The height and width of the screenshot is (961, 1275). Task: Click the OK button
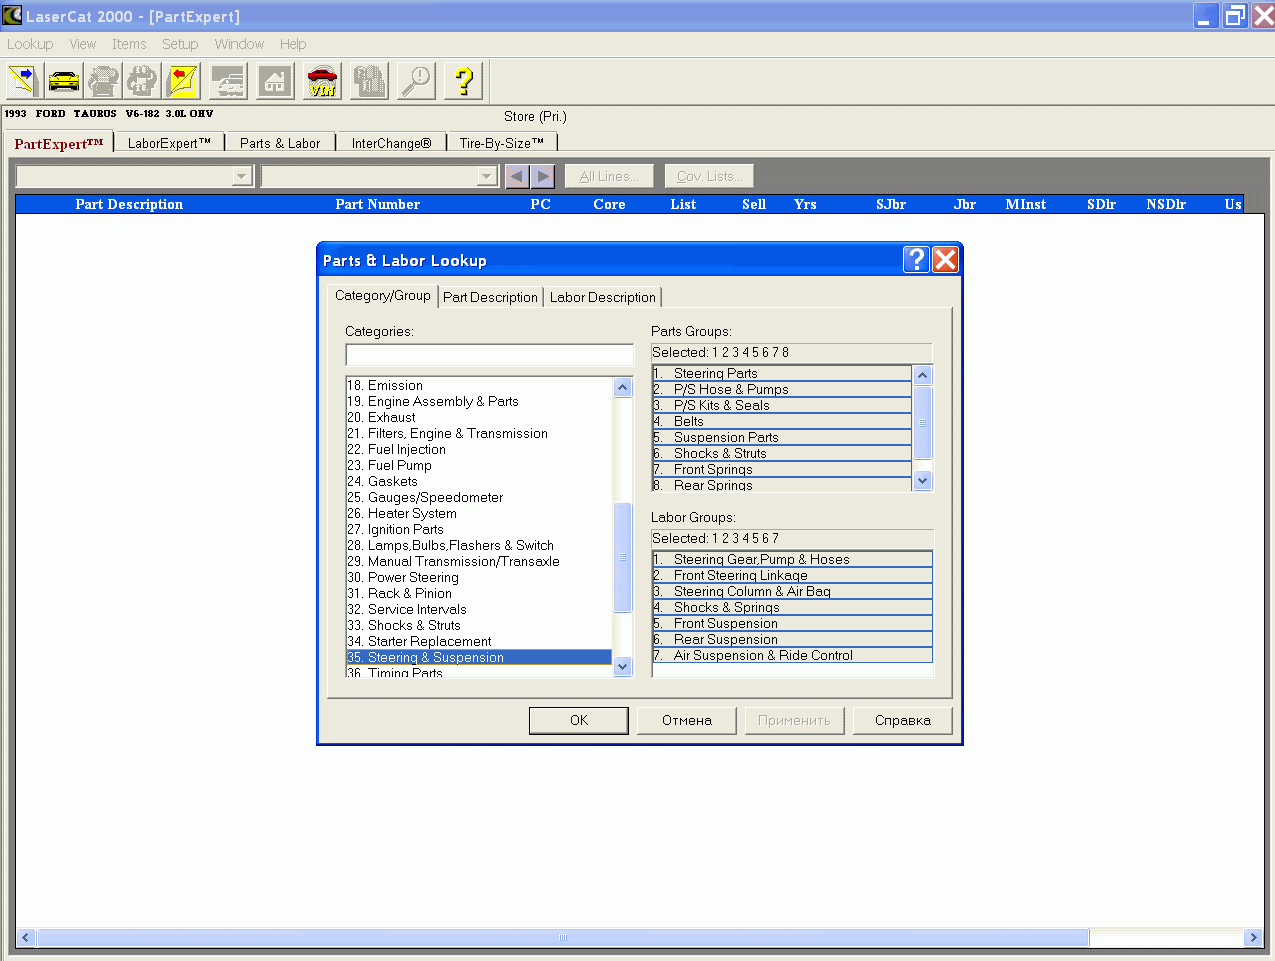[x=579, y=720]
